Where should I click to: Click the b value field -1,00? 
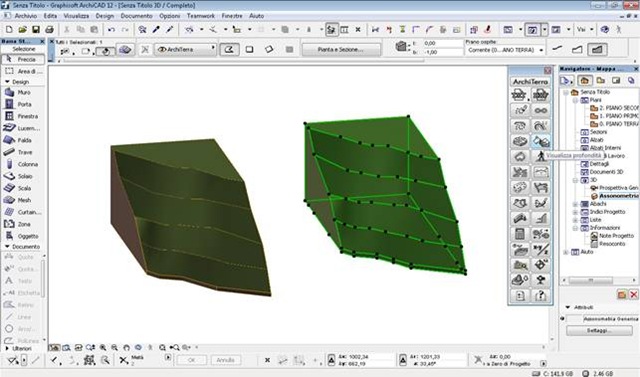click(x=442, y=52)
